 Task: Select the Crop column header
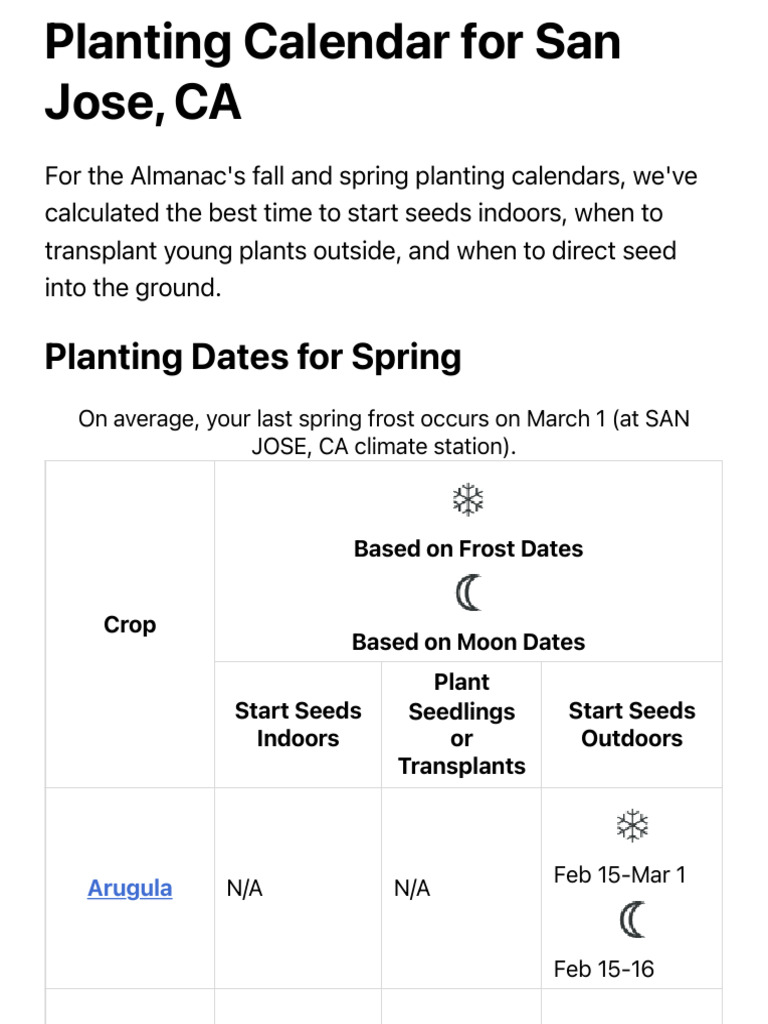tap(130, 625)
